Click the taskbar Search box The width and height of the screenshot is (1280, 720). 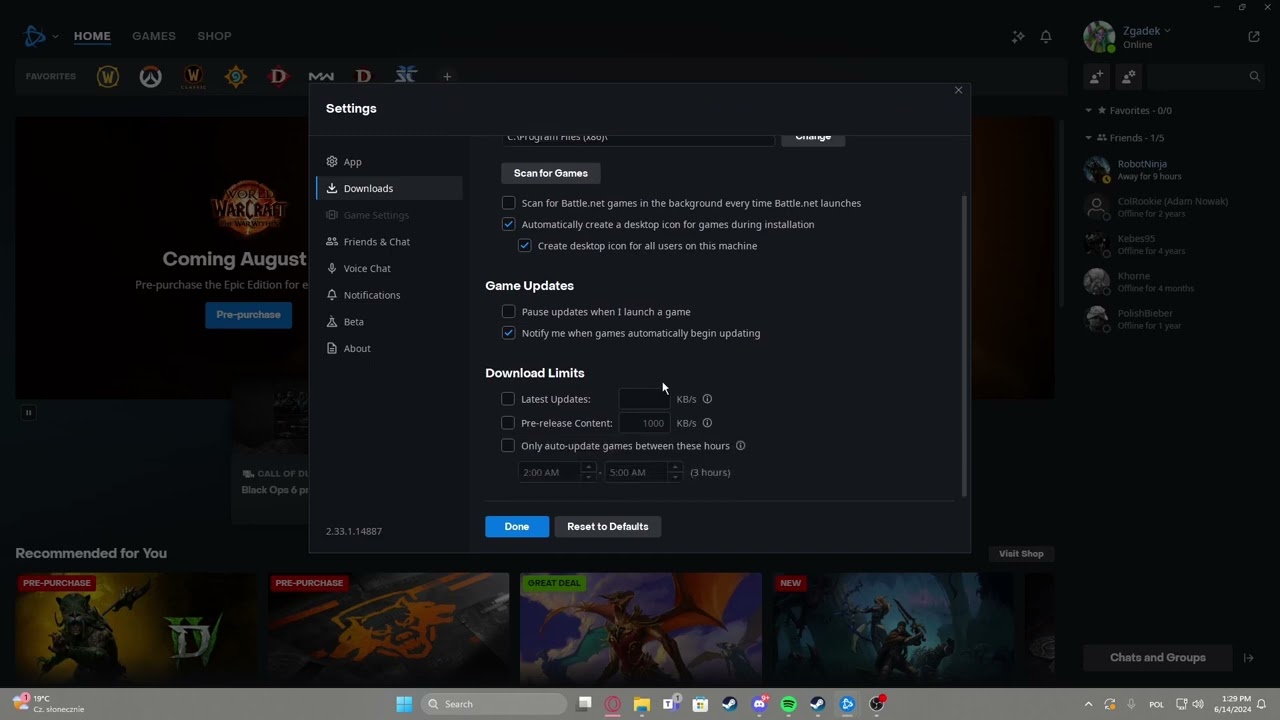(x=495, y=704)
